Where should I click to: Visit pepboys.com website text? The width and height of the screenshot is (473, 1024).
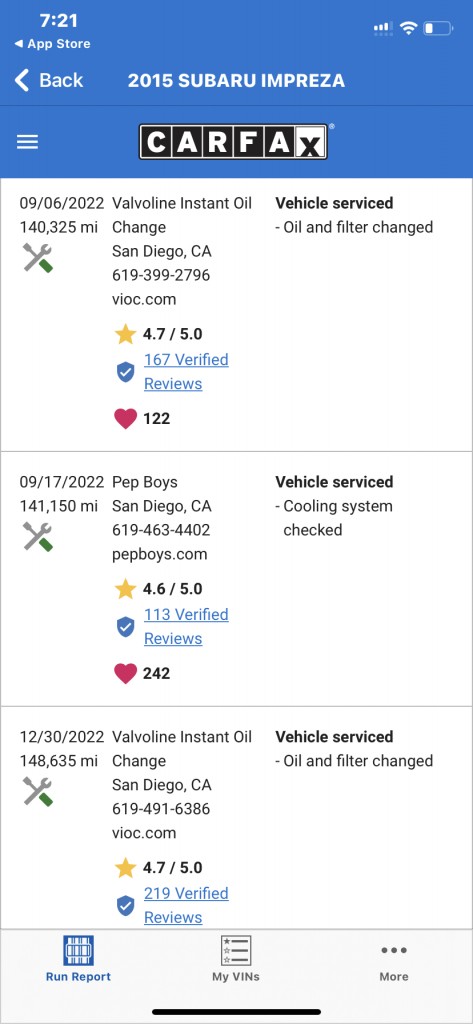(159, 554)
